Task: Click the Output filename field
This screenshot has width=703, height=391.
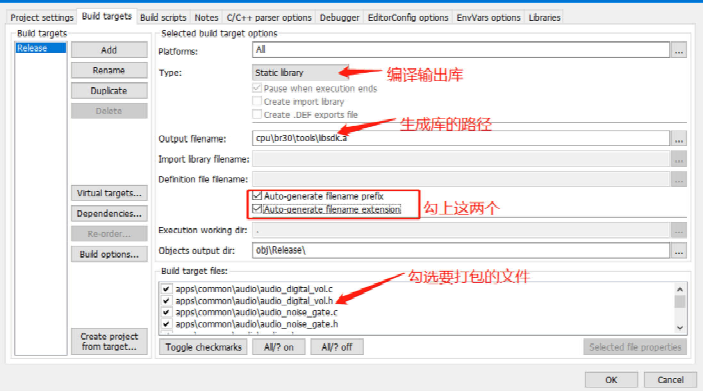Action: click(x=461, y=138)
